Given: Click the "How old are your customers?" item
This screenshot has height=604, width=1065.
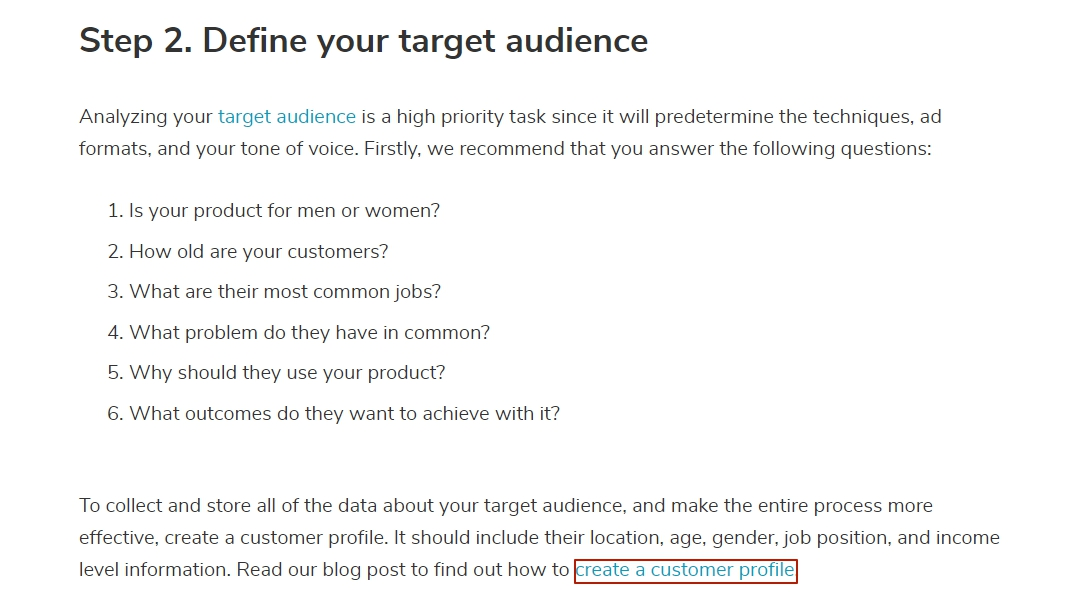Looking at the screenshot, I should point(258,252).
